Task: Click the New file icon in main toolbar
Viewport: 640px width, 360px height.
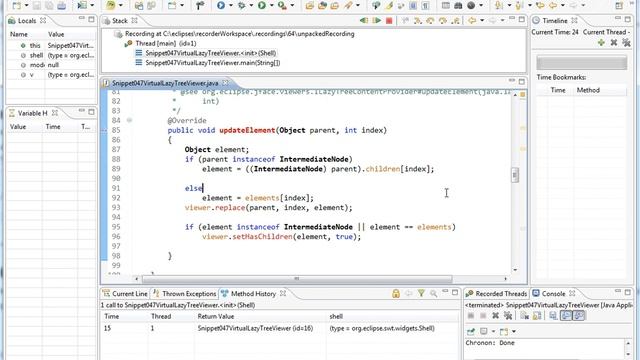Action: [x=17, y=5]
